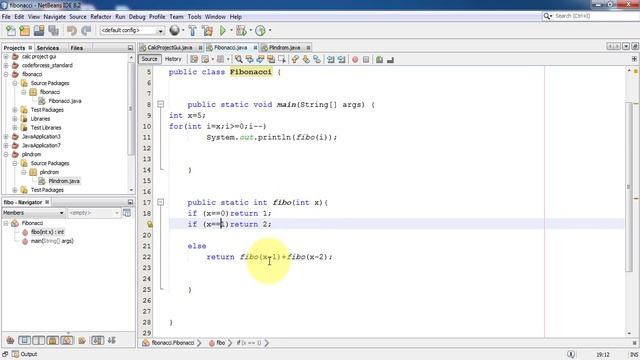
Task: Switch to the Services tab
Action: tap(48, 48)
